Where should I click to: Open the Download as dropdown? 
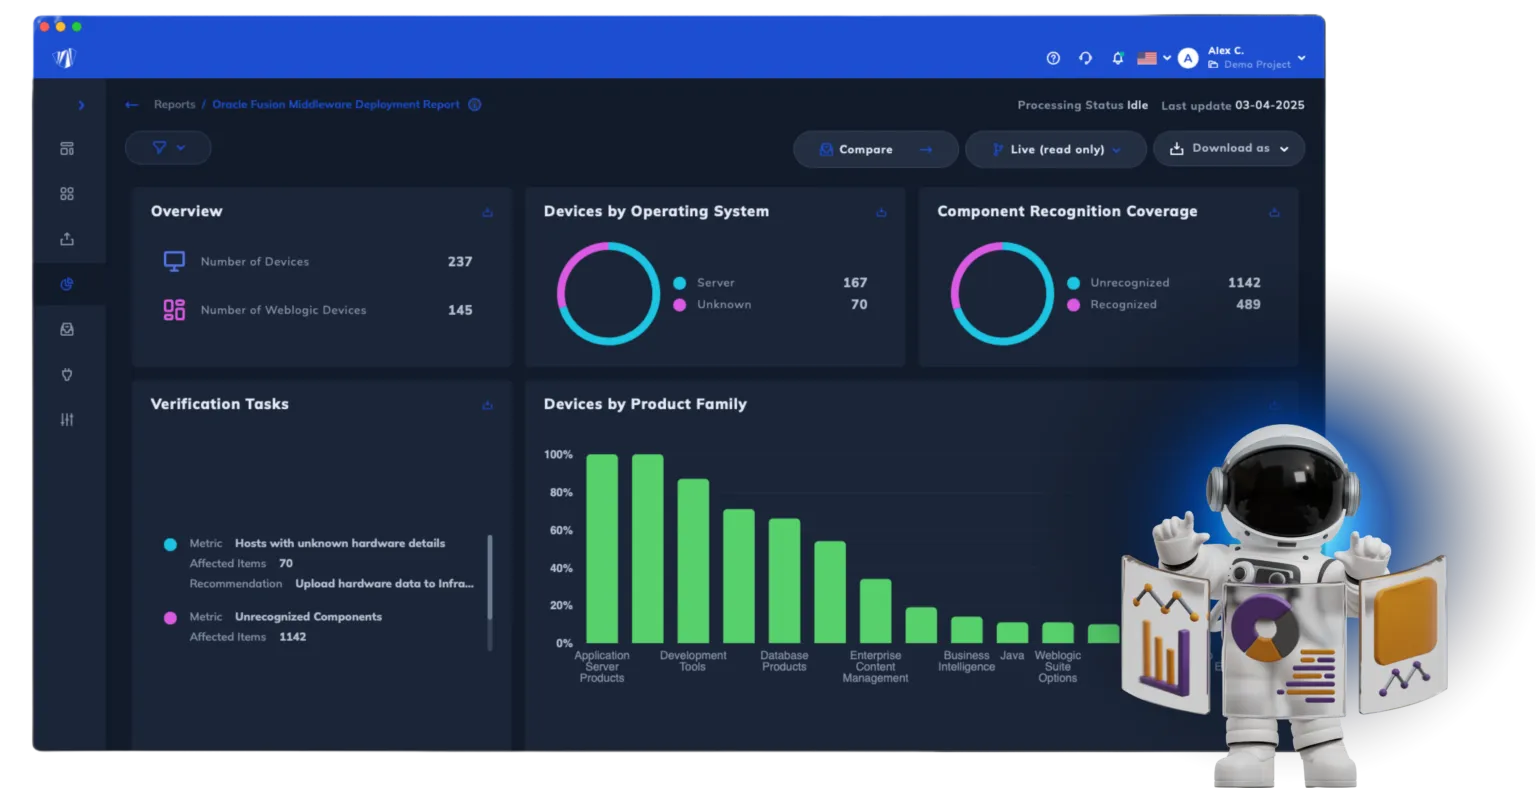click(x=1229, y=149)
